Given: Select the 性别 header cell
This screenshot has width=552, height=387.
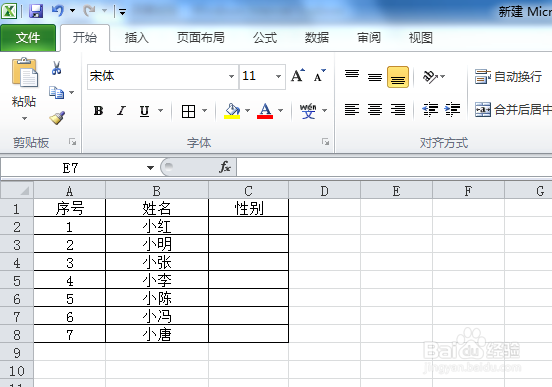Looking at the screenshot, I should tap(249, 208).
